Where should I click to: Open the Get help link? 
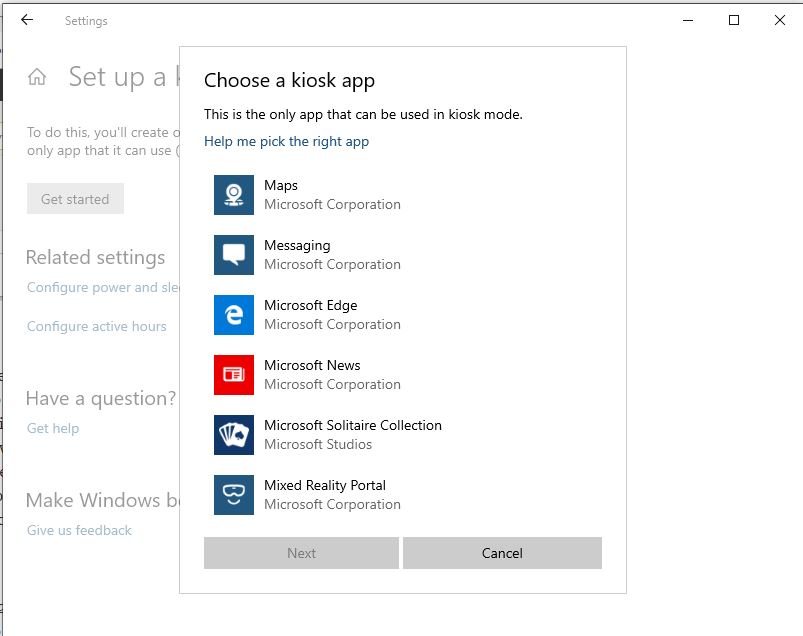[53, 428]
